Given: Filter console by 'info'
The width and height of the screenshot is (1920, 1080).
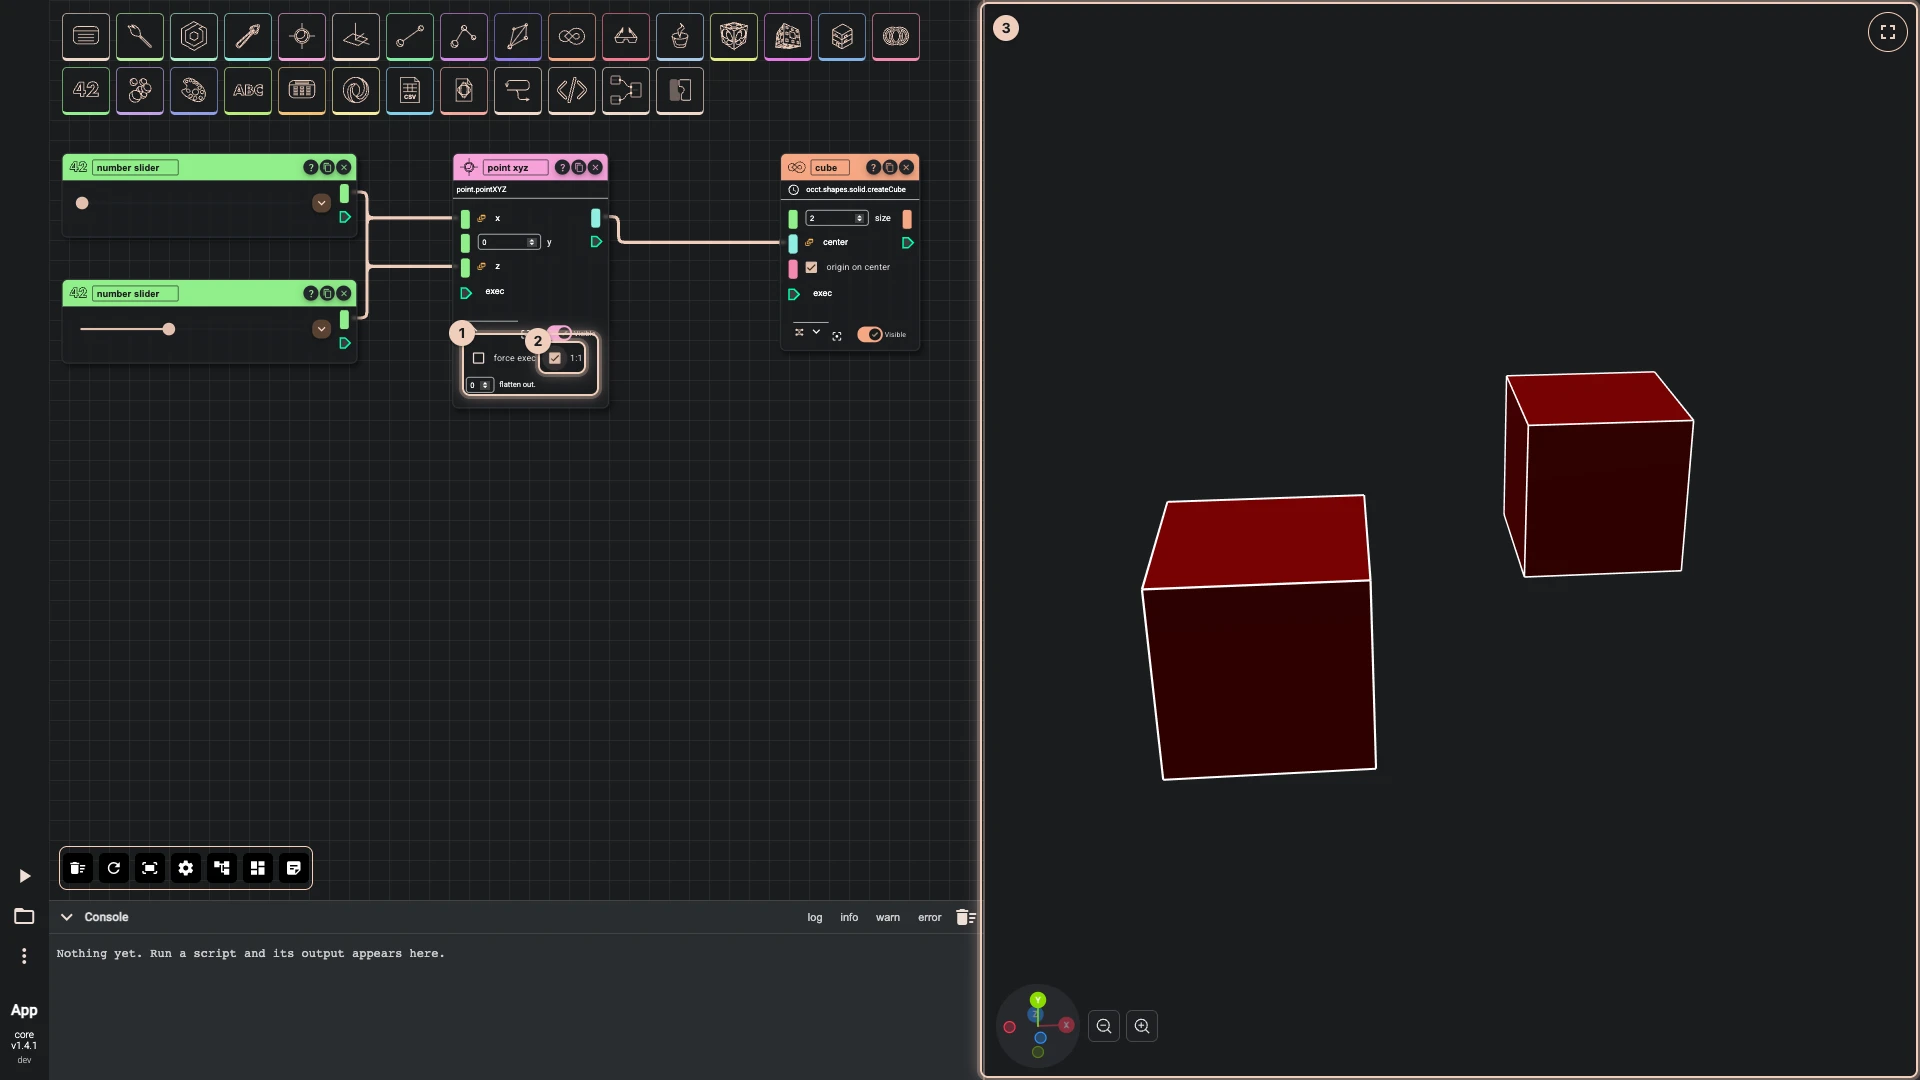Looking at the screenshot, I should click(x=849, y=917).
